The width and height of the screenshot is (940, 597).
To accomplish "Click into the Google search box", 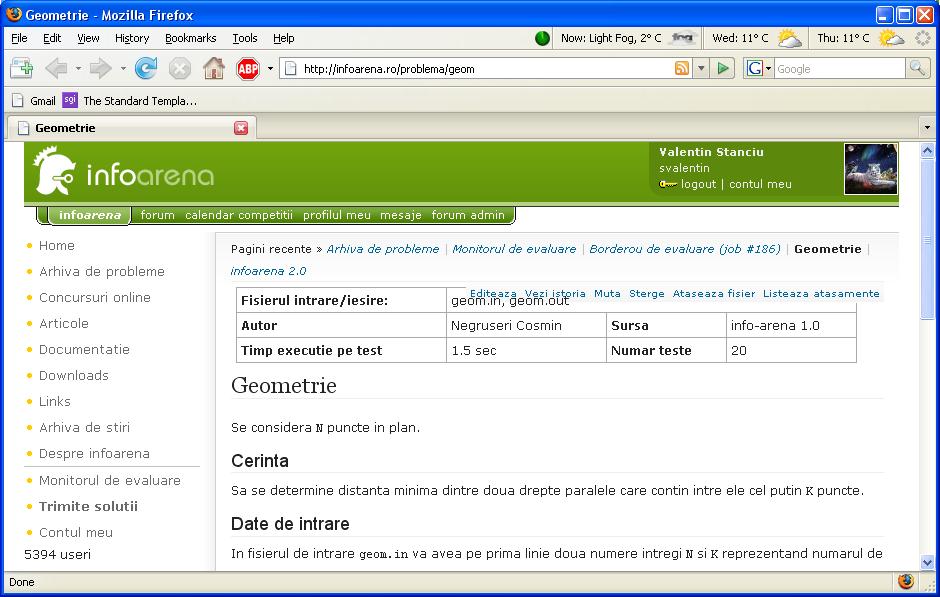I will pyautogui.click(x=839, y=68).
